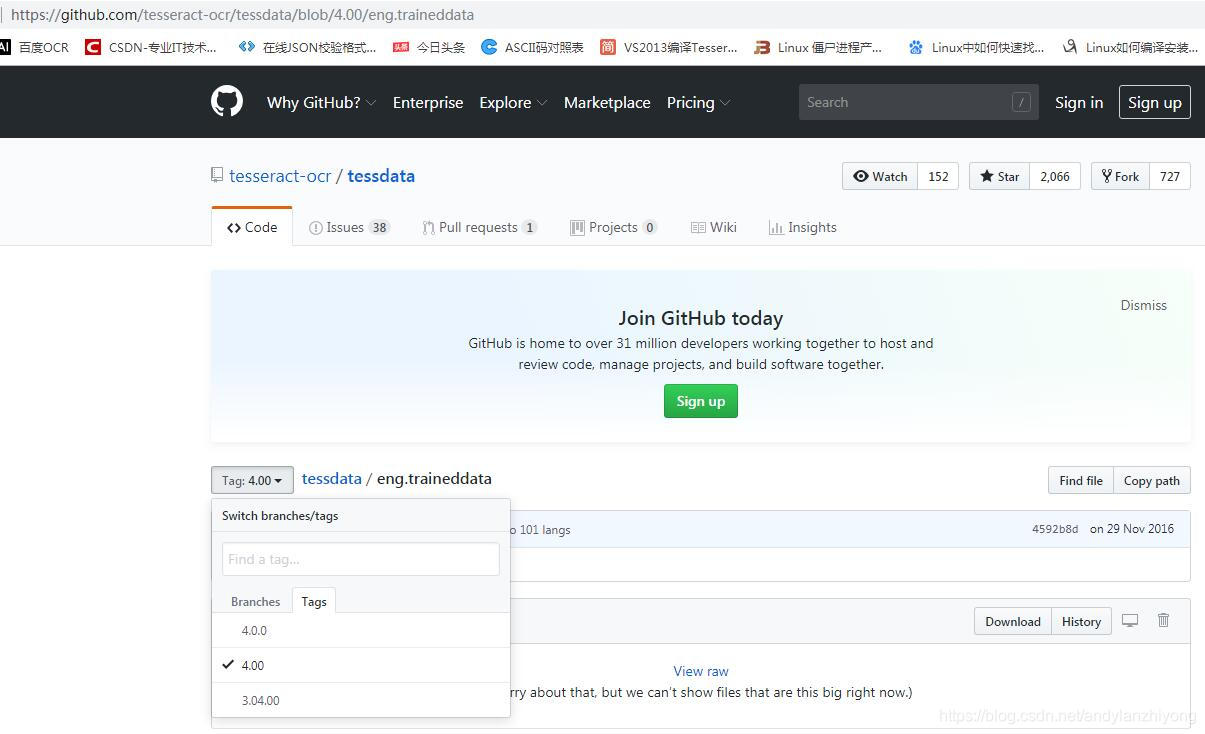1205x734 pixels.
Task: Click the Find file button
Action: click(1081, 480)
